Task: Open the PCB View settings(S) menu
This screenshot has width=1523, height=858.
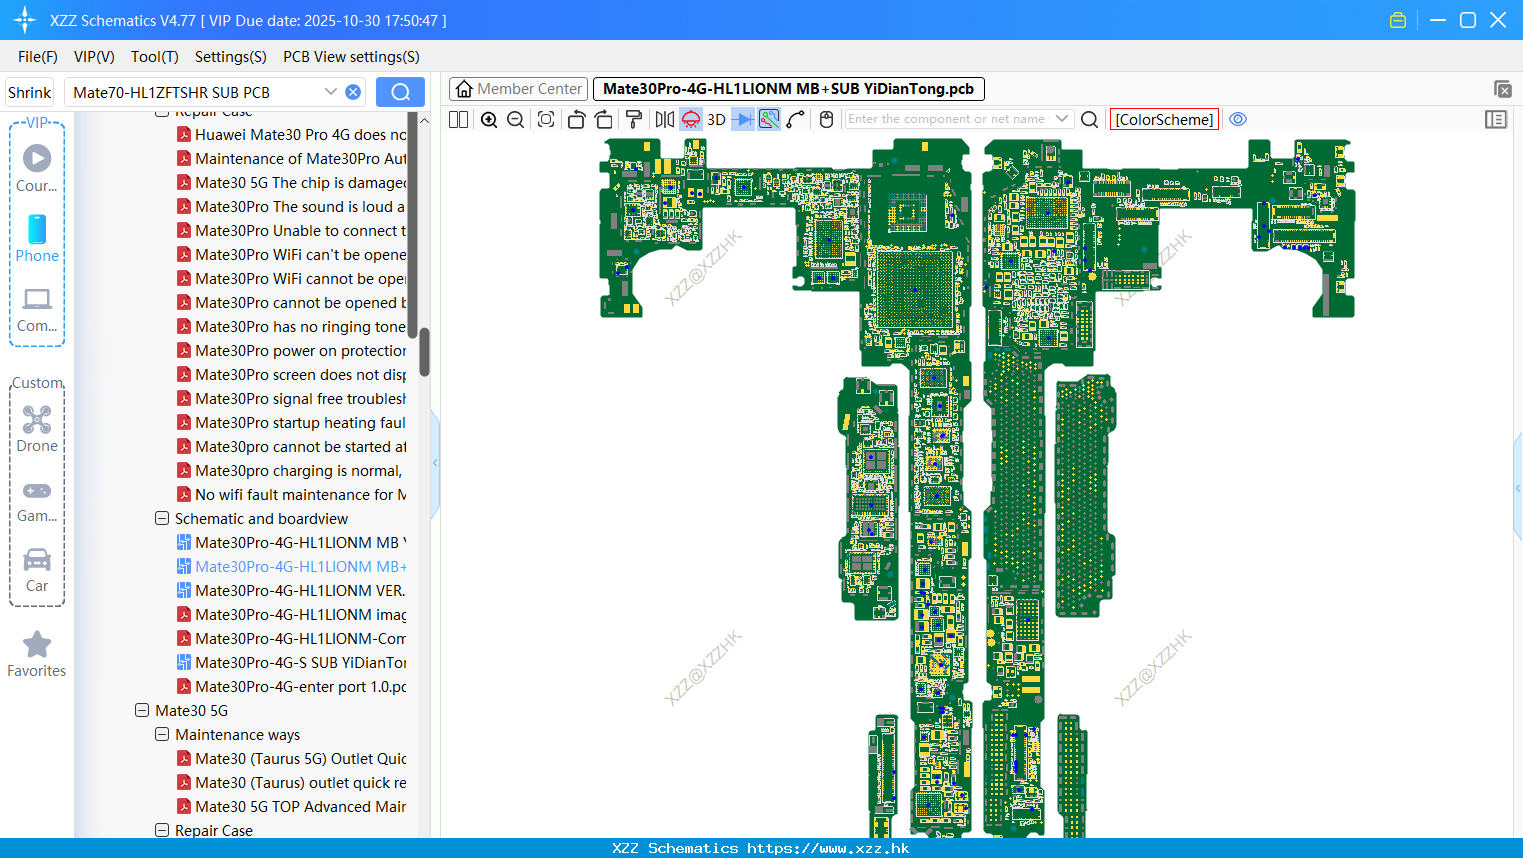Action: [x=351, y=57]
